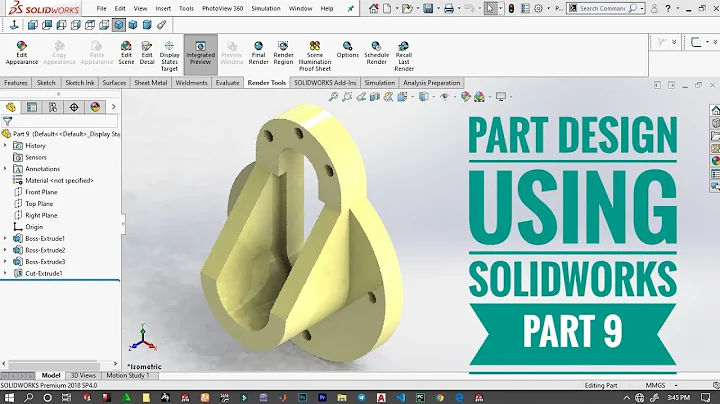
Task: Click the View Settings monitor icon
Action: [x=501, y=96]
